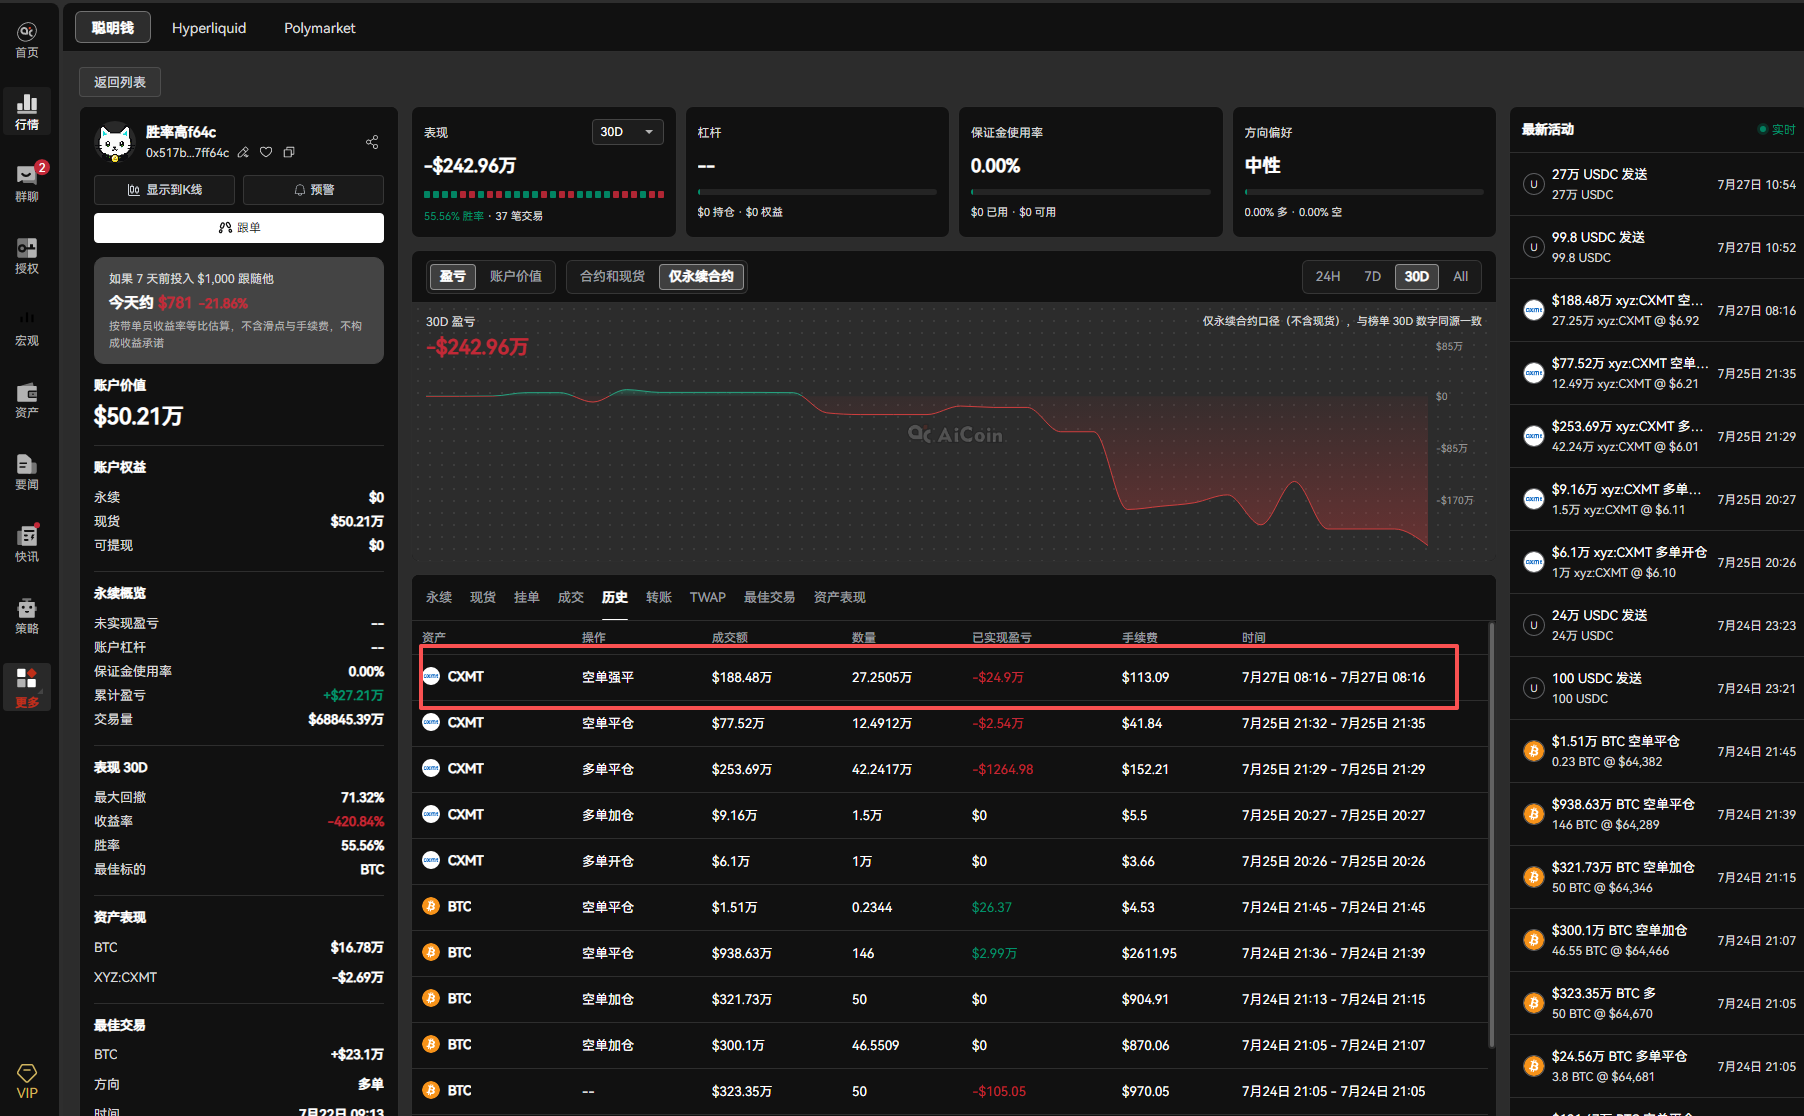1804x1116 pixels.
Task: Open 行情 market icon in left sidebar
Action: pos(27,111)
